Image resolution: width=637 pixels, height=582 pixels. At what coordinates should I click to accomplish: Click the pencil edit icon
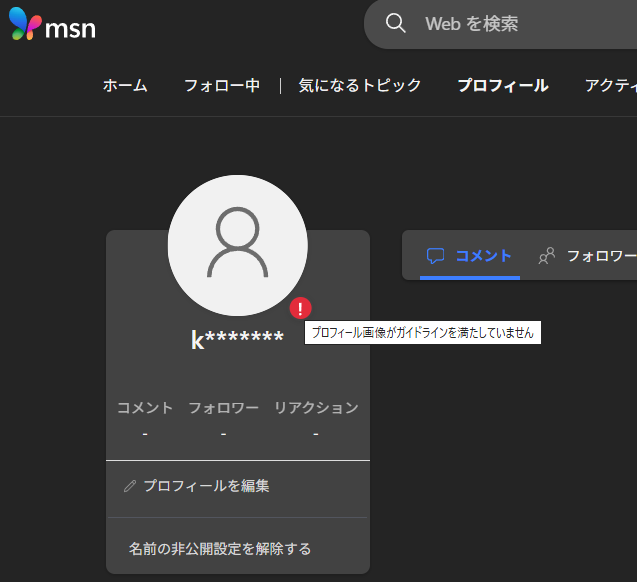[x=130, y=486]
